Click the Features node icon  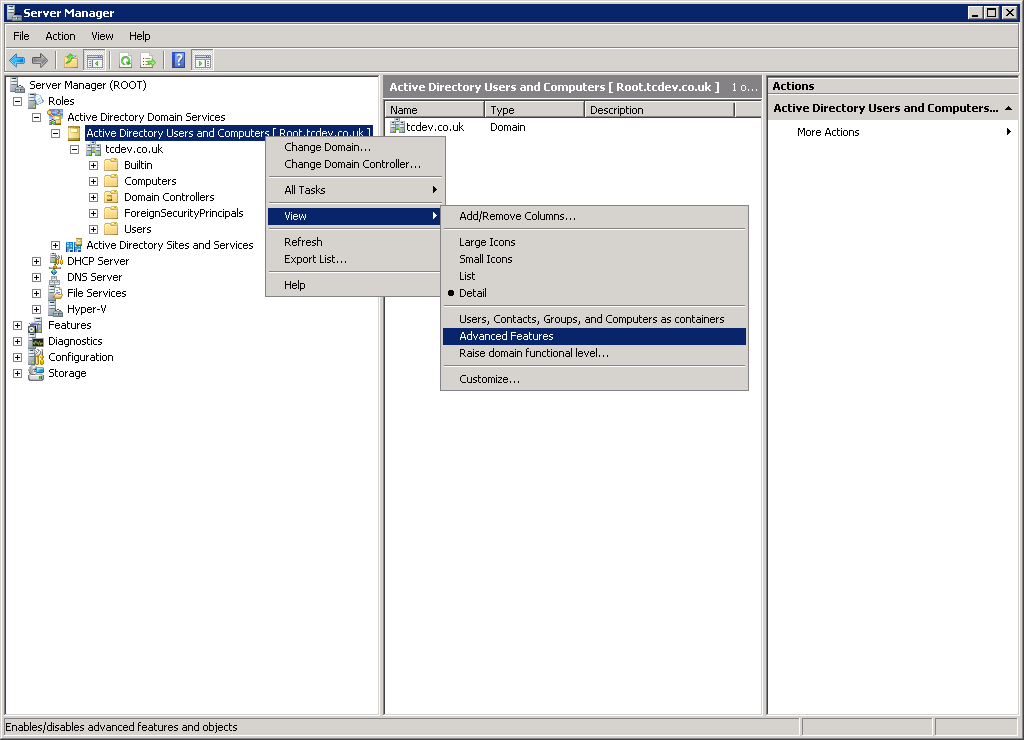(36, 325)
